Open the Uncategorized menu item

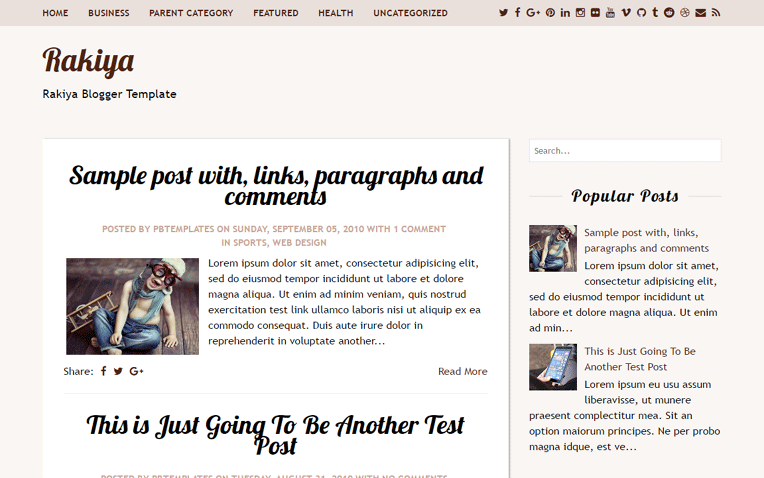point(410,13)
